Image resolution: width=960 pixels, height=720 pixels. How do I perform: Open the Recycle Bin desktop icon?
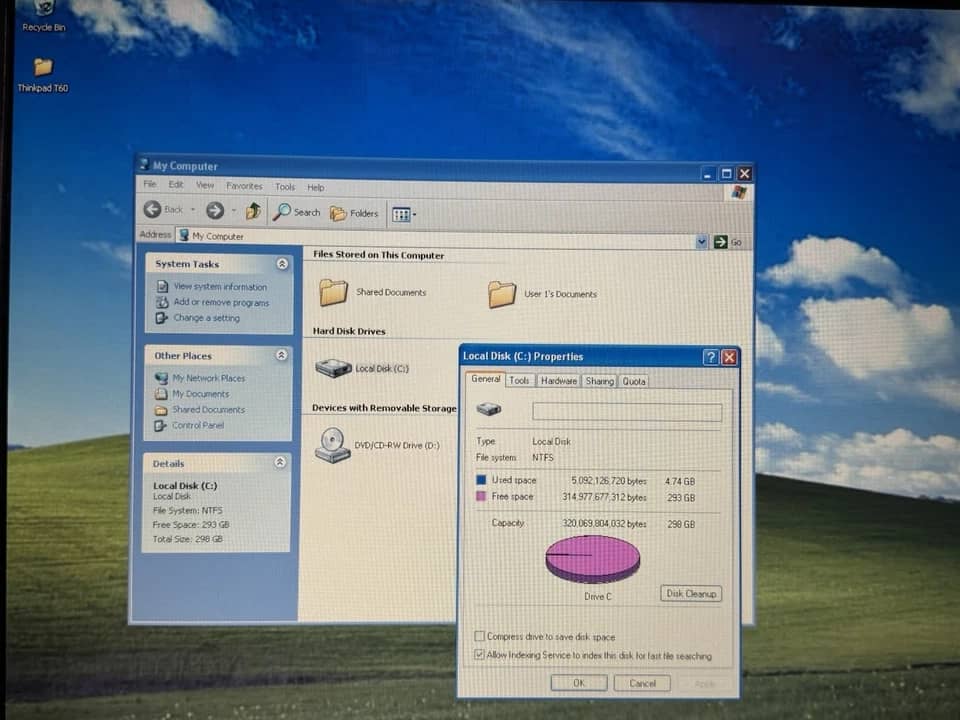click(x=43, y=15)
